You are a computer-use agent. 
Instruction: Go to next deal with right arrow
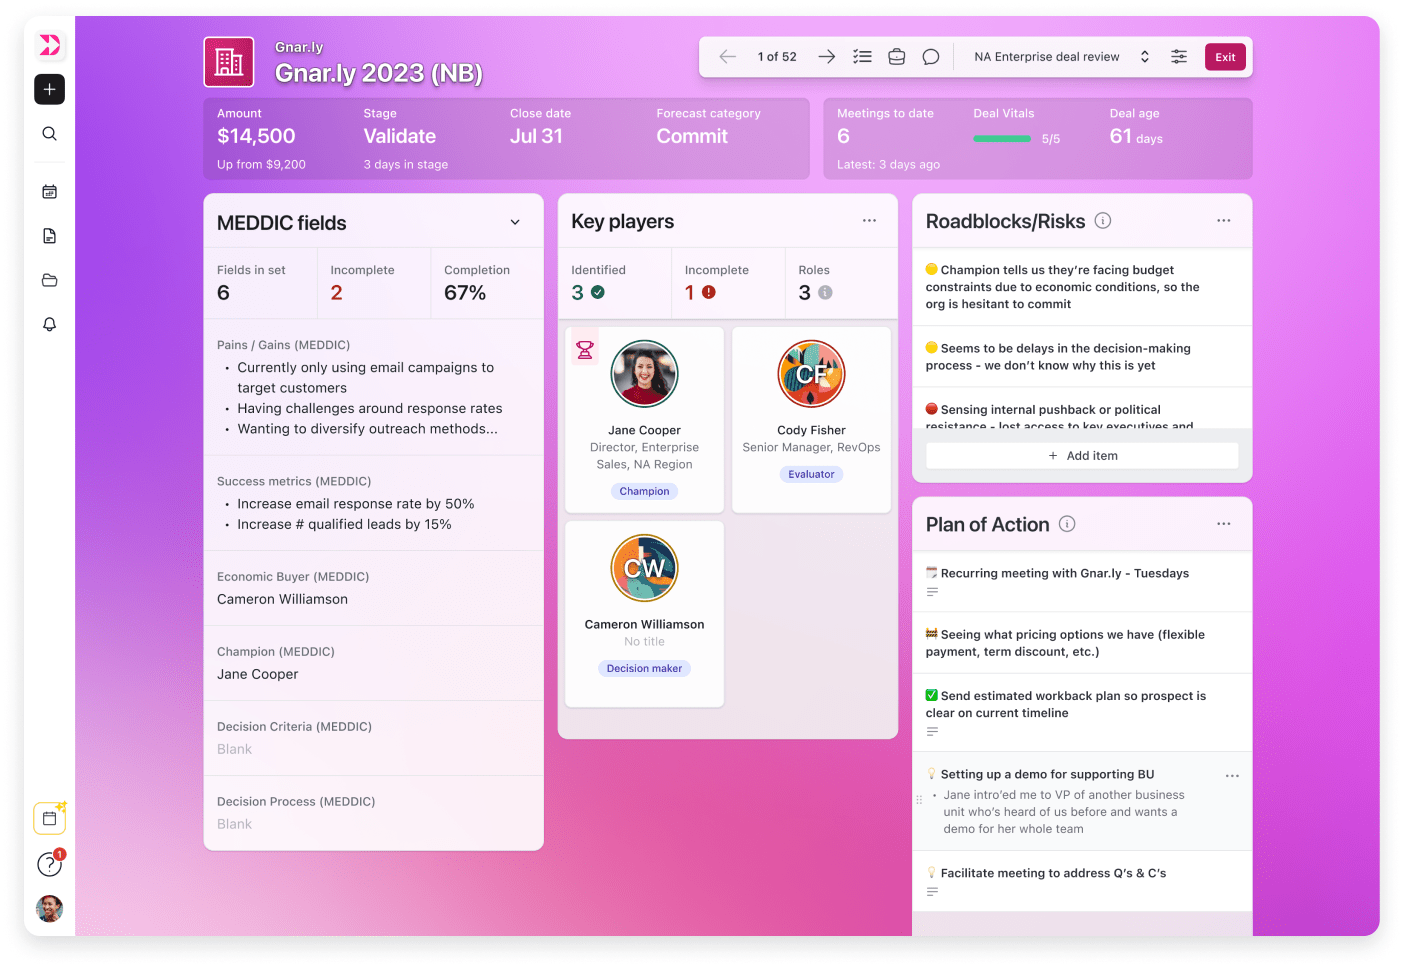coord(826,57)
